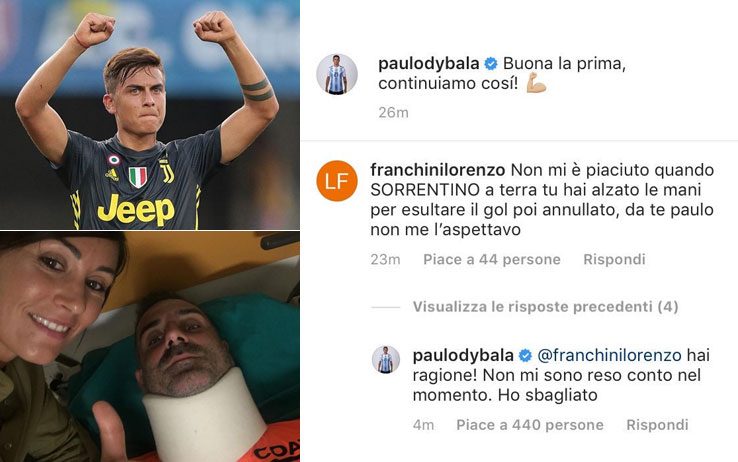Open paulodybala avatar next to the reply comment
The height and width of the screenshot is (462, 738).
pos(386,360)
